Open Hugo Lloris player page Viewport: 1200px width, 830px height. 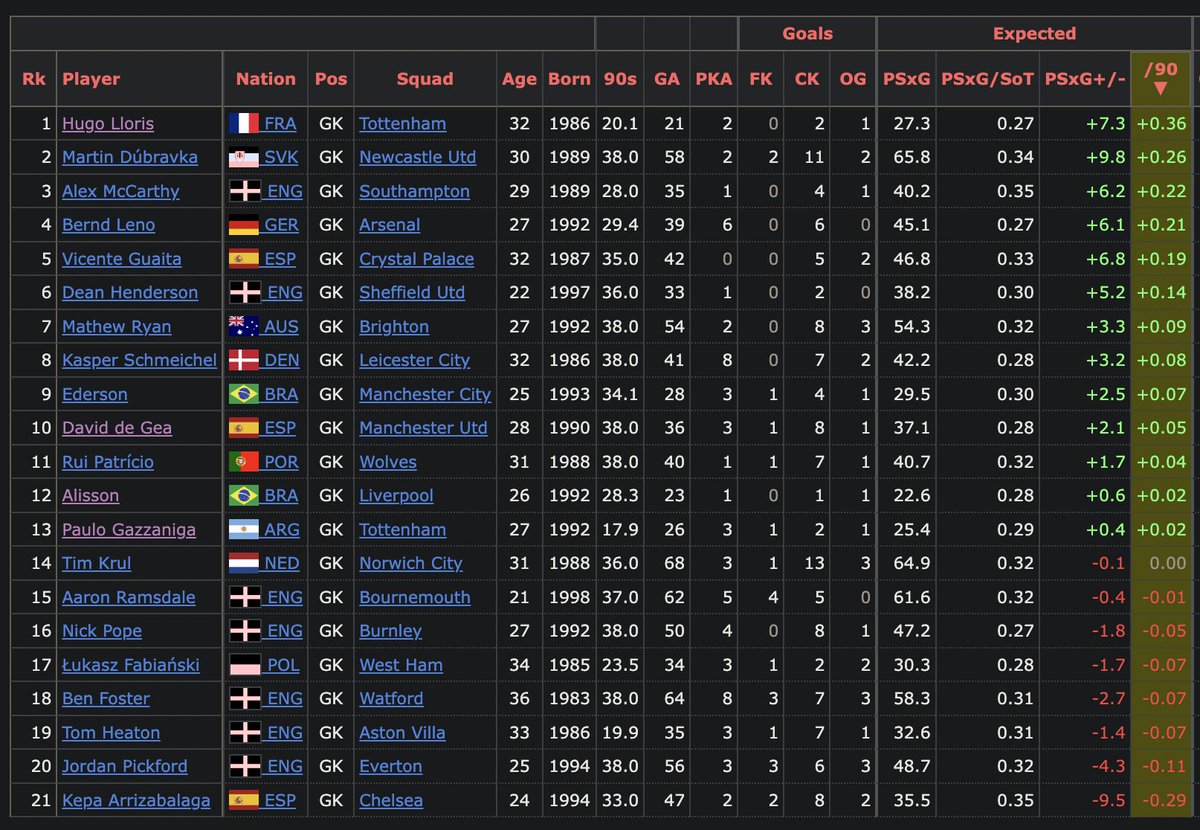pyautogui.click(x=108, y=124)
